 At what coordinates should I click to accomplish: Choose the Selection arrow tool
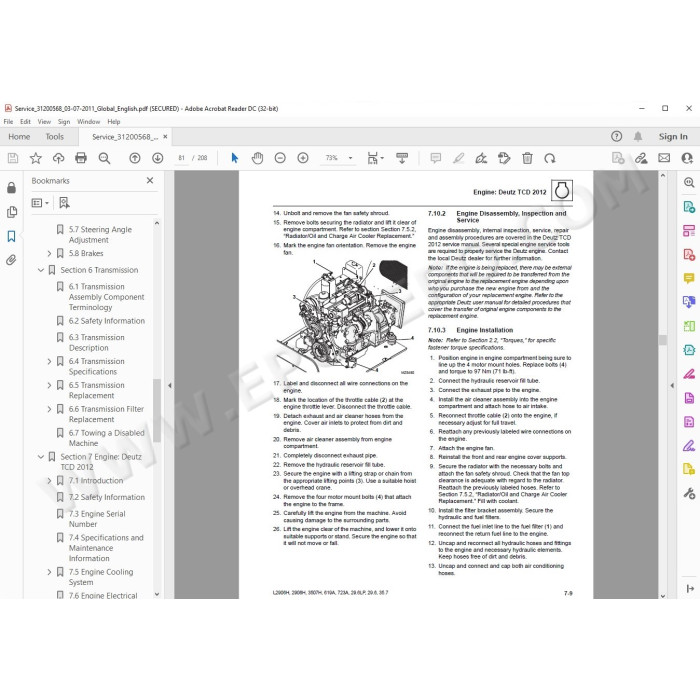(234, 158)
